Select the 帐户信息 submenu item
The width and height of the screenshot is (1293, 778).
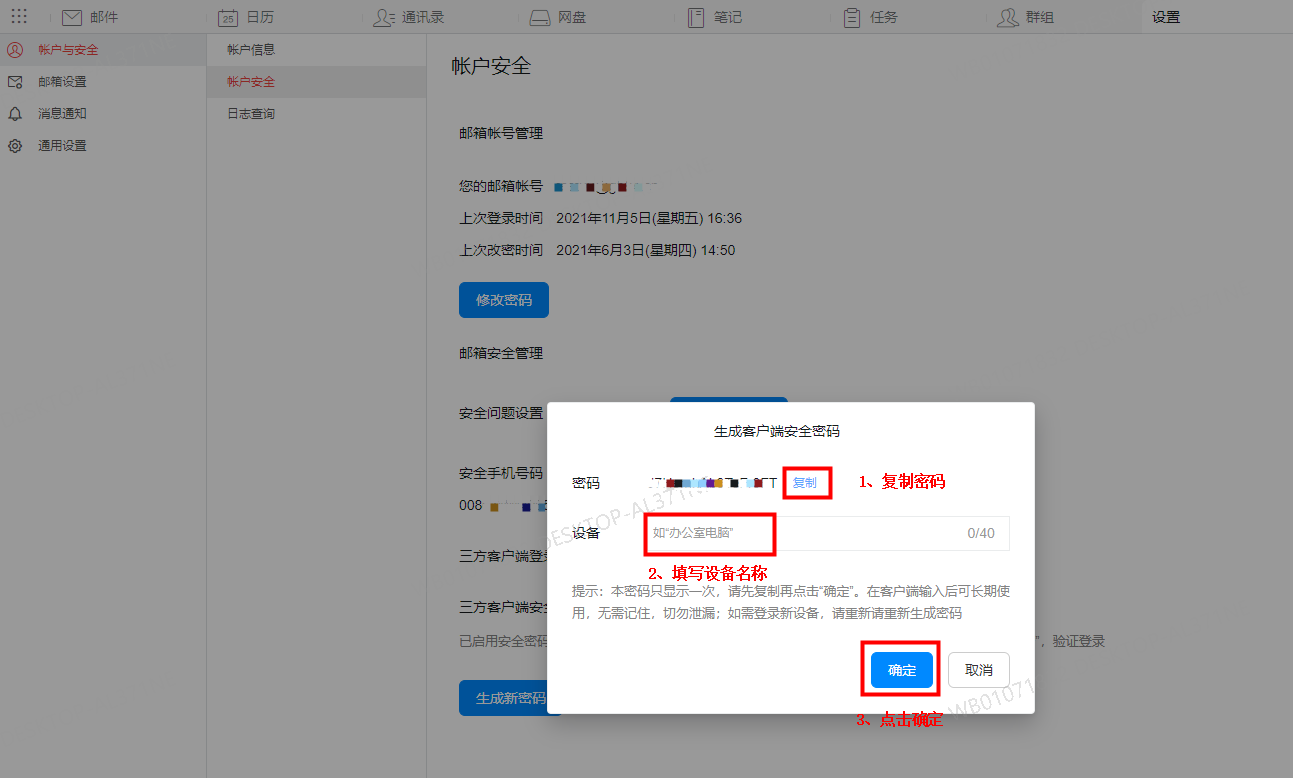click(x=251, y=50)
